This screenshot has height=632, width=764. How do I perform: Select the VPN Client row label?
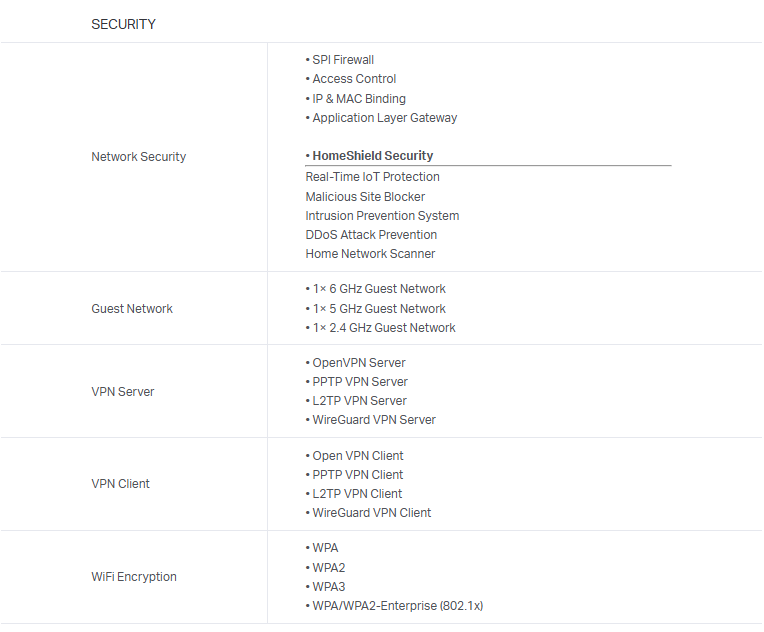click(x=120, y=484)
